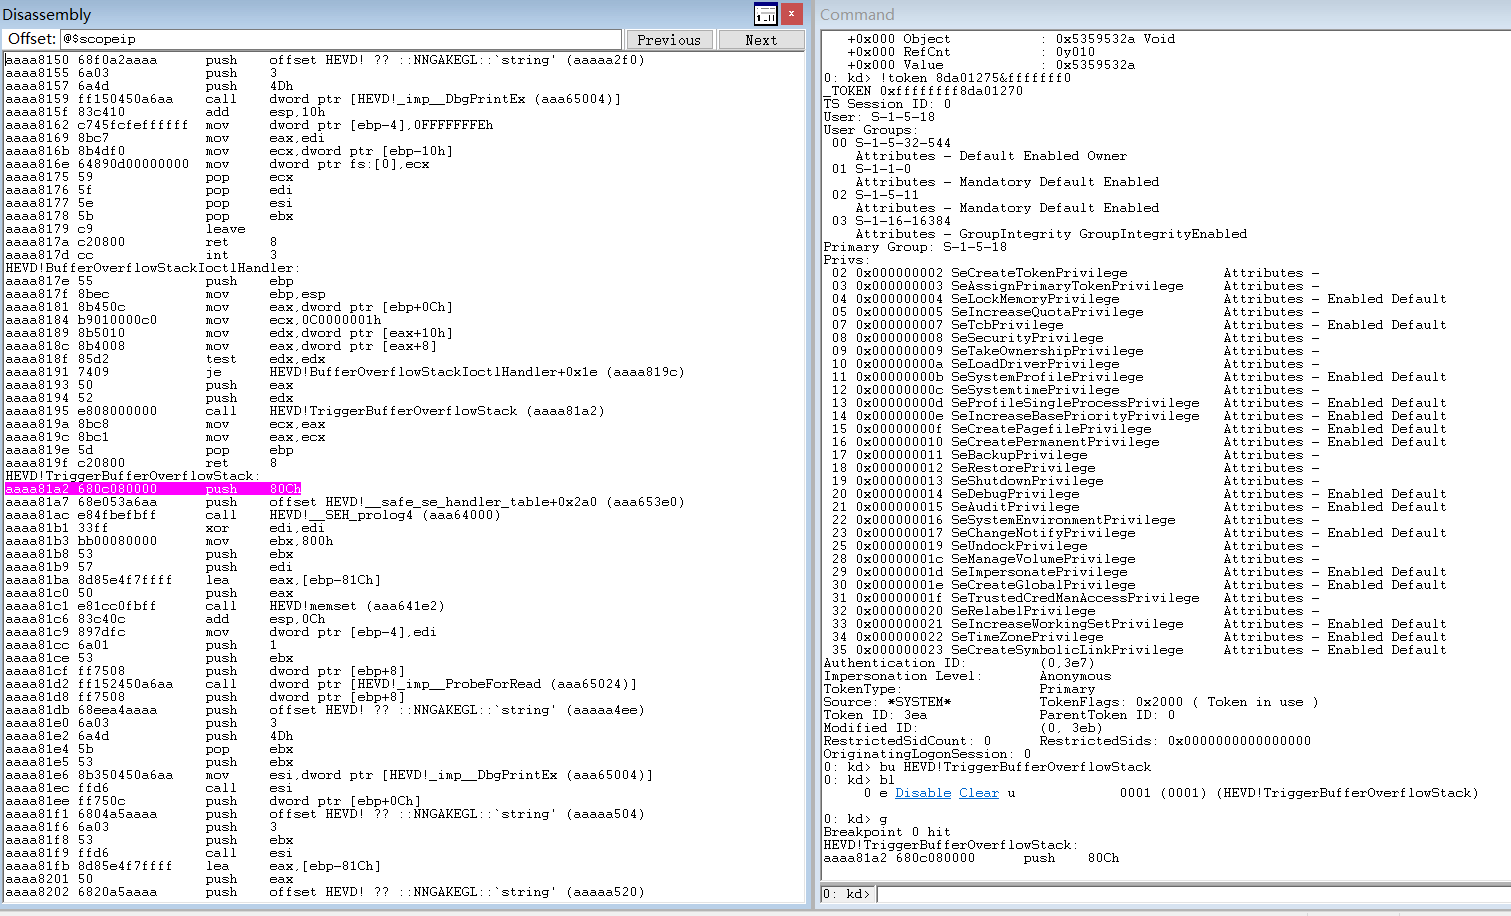Select the highlighted line aaaa81a2 push 80Ch
Viewport: 1511px width, 916px height.
(x=153, y=489)
